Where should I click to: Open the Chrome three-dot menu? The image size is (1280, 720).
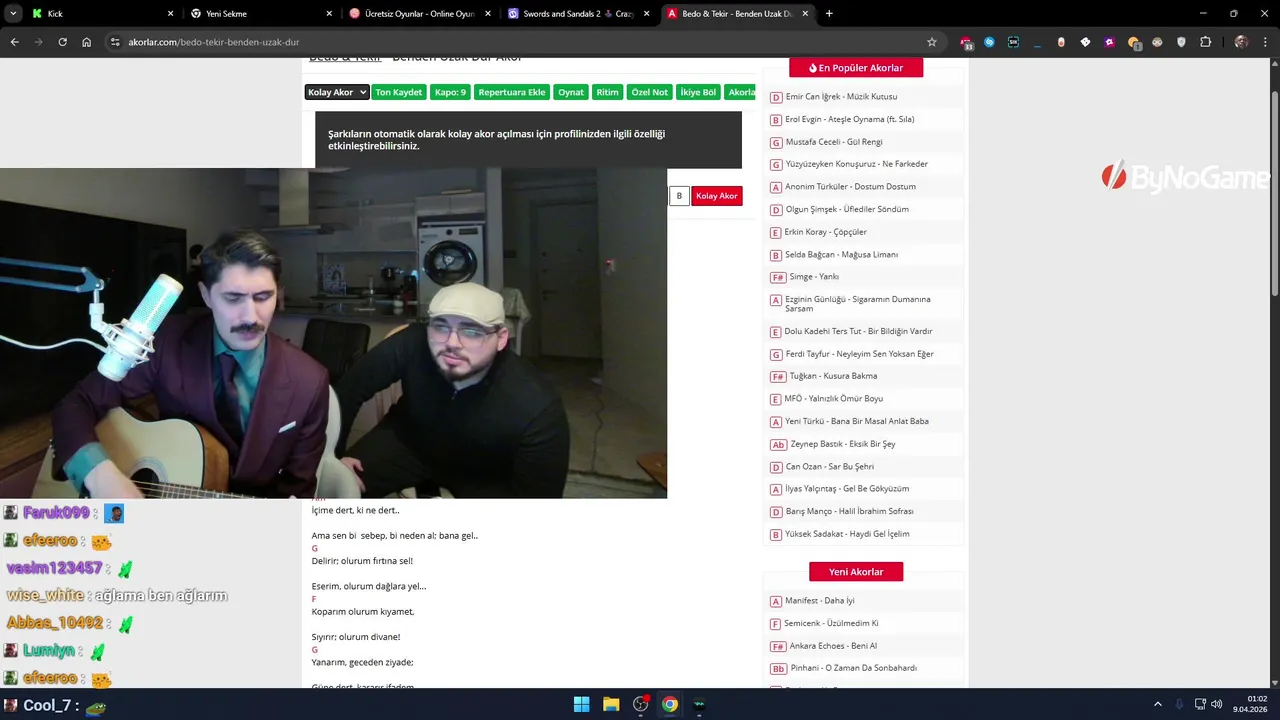(1265, 42)
